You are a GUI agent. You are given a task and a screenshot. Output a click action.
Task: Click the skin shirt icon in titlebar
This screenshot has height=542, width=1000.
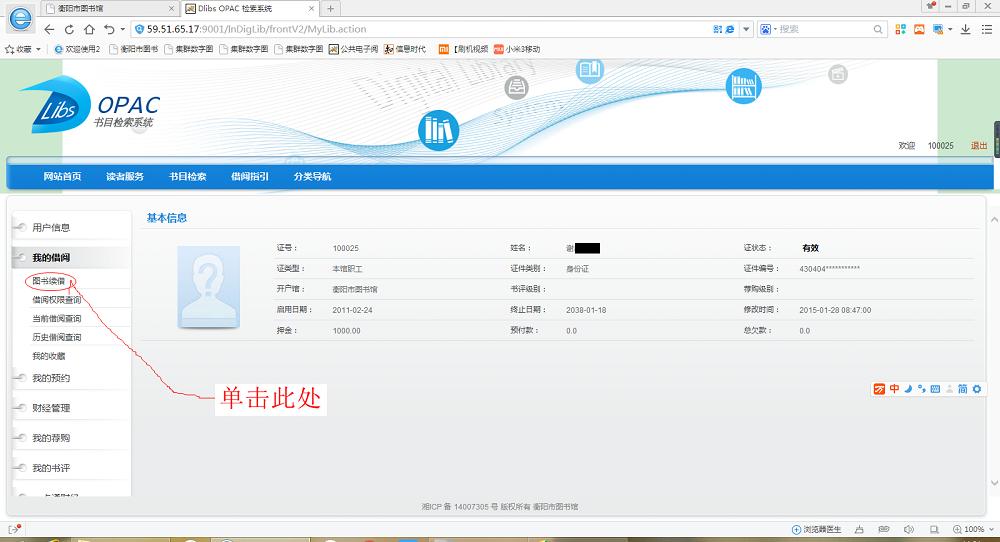pyautogui.click(x=932, y=6)
